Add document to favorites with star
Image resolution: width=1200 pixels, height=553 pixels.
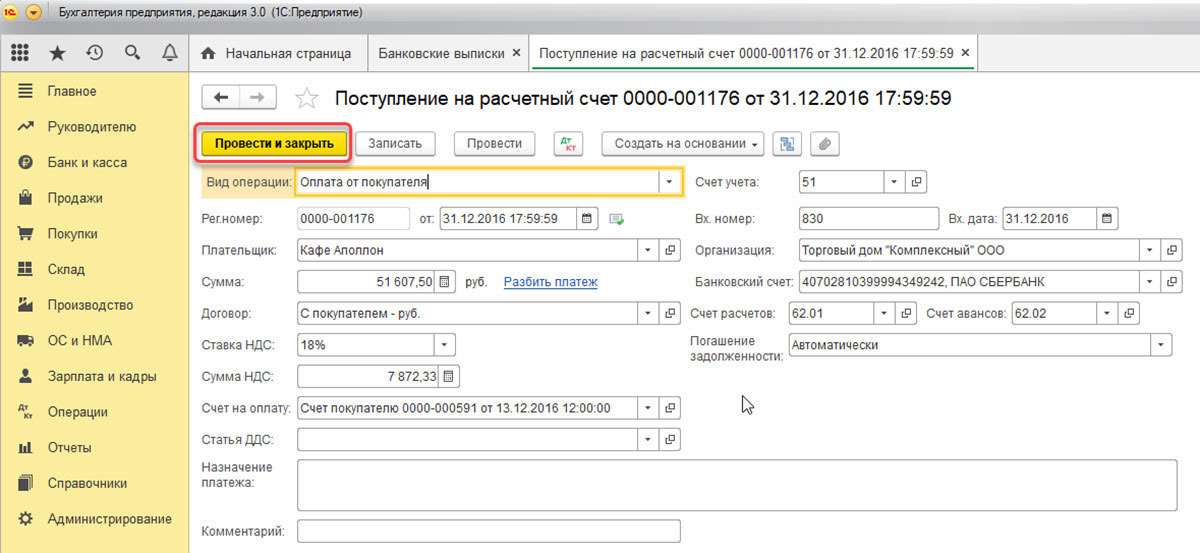(307, 98)
